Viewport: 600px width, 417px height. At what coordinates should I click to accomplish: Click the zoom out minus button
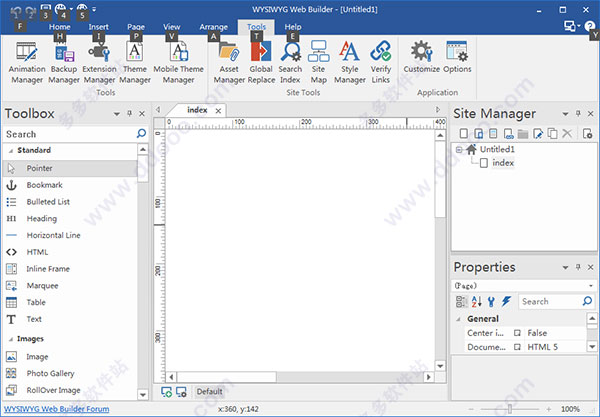click(x=471, y=409)
